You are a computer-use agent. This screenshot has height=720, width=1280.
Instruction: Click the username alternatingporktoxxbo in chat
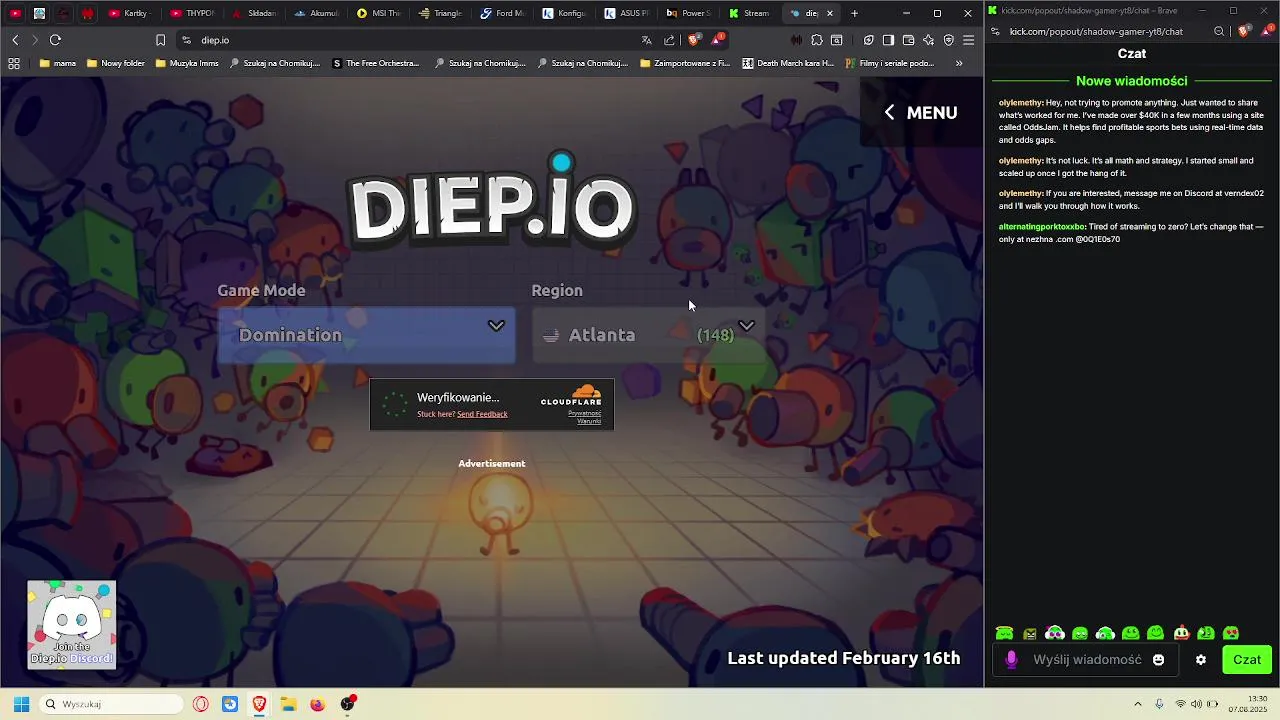coord(1042,227)
